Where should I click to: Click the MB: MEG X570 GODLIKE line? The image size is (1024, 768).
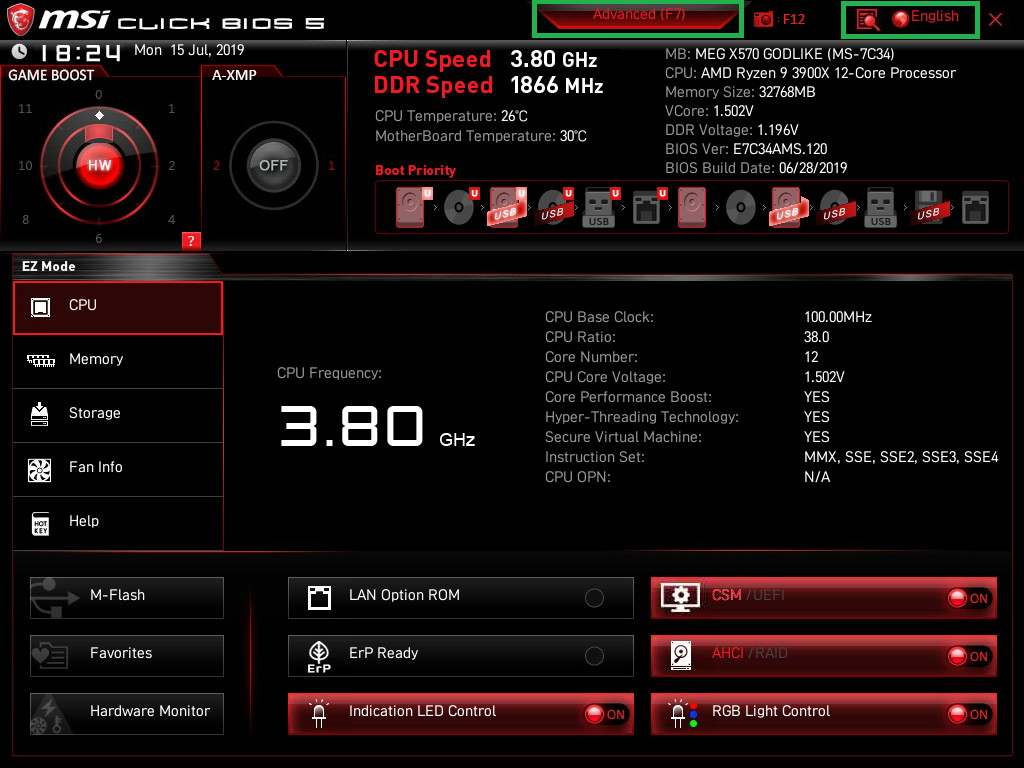(x=780, y=54)
